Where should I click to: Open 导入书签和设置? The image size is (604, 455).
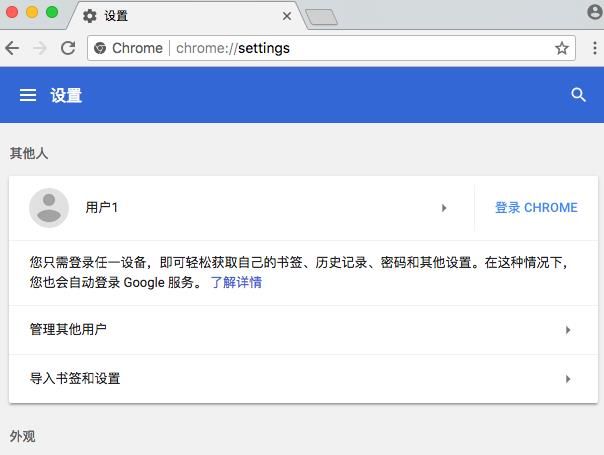[x=304, y=379]
